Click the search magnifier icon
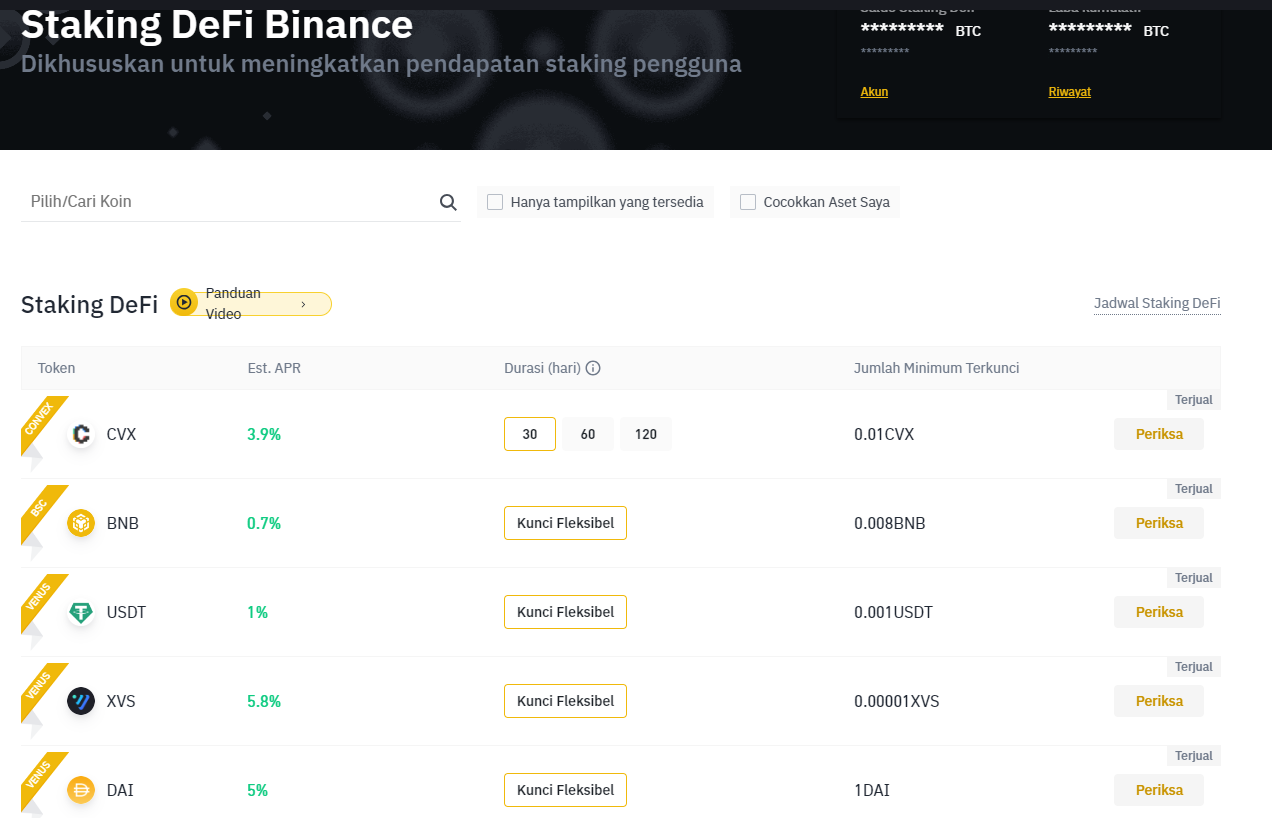Image resolution: width=1272 pixels, height=818 pixels. point(448,203)
